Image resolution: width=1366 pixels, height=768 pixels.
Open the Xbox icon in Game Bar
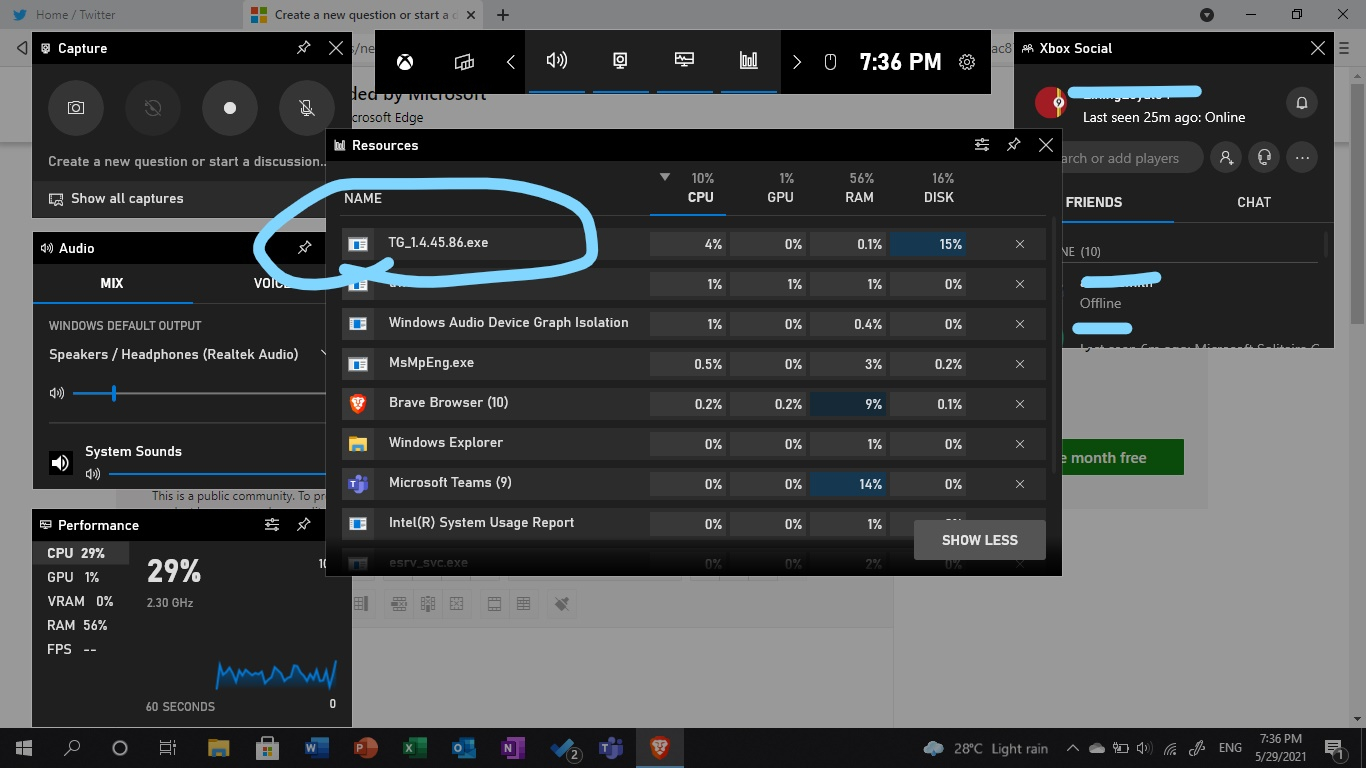coord(404,62)
